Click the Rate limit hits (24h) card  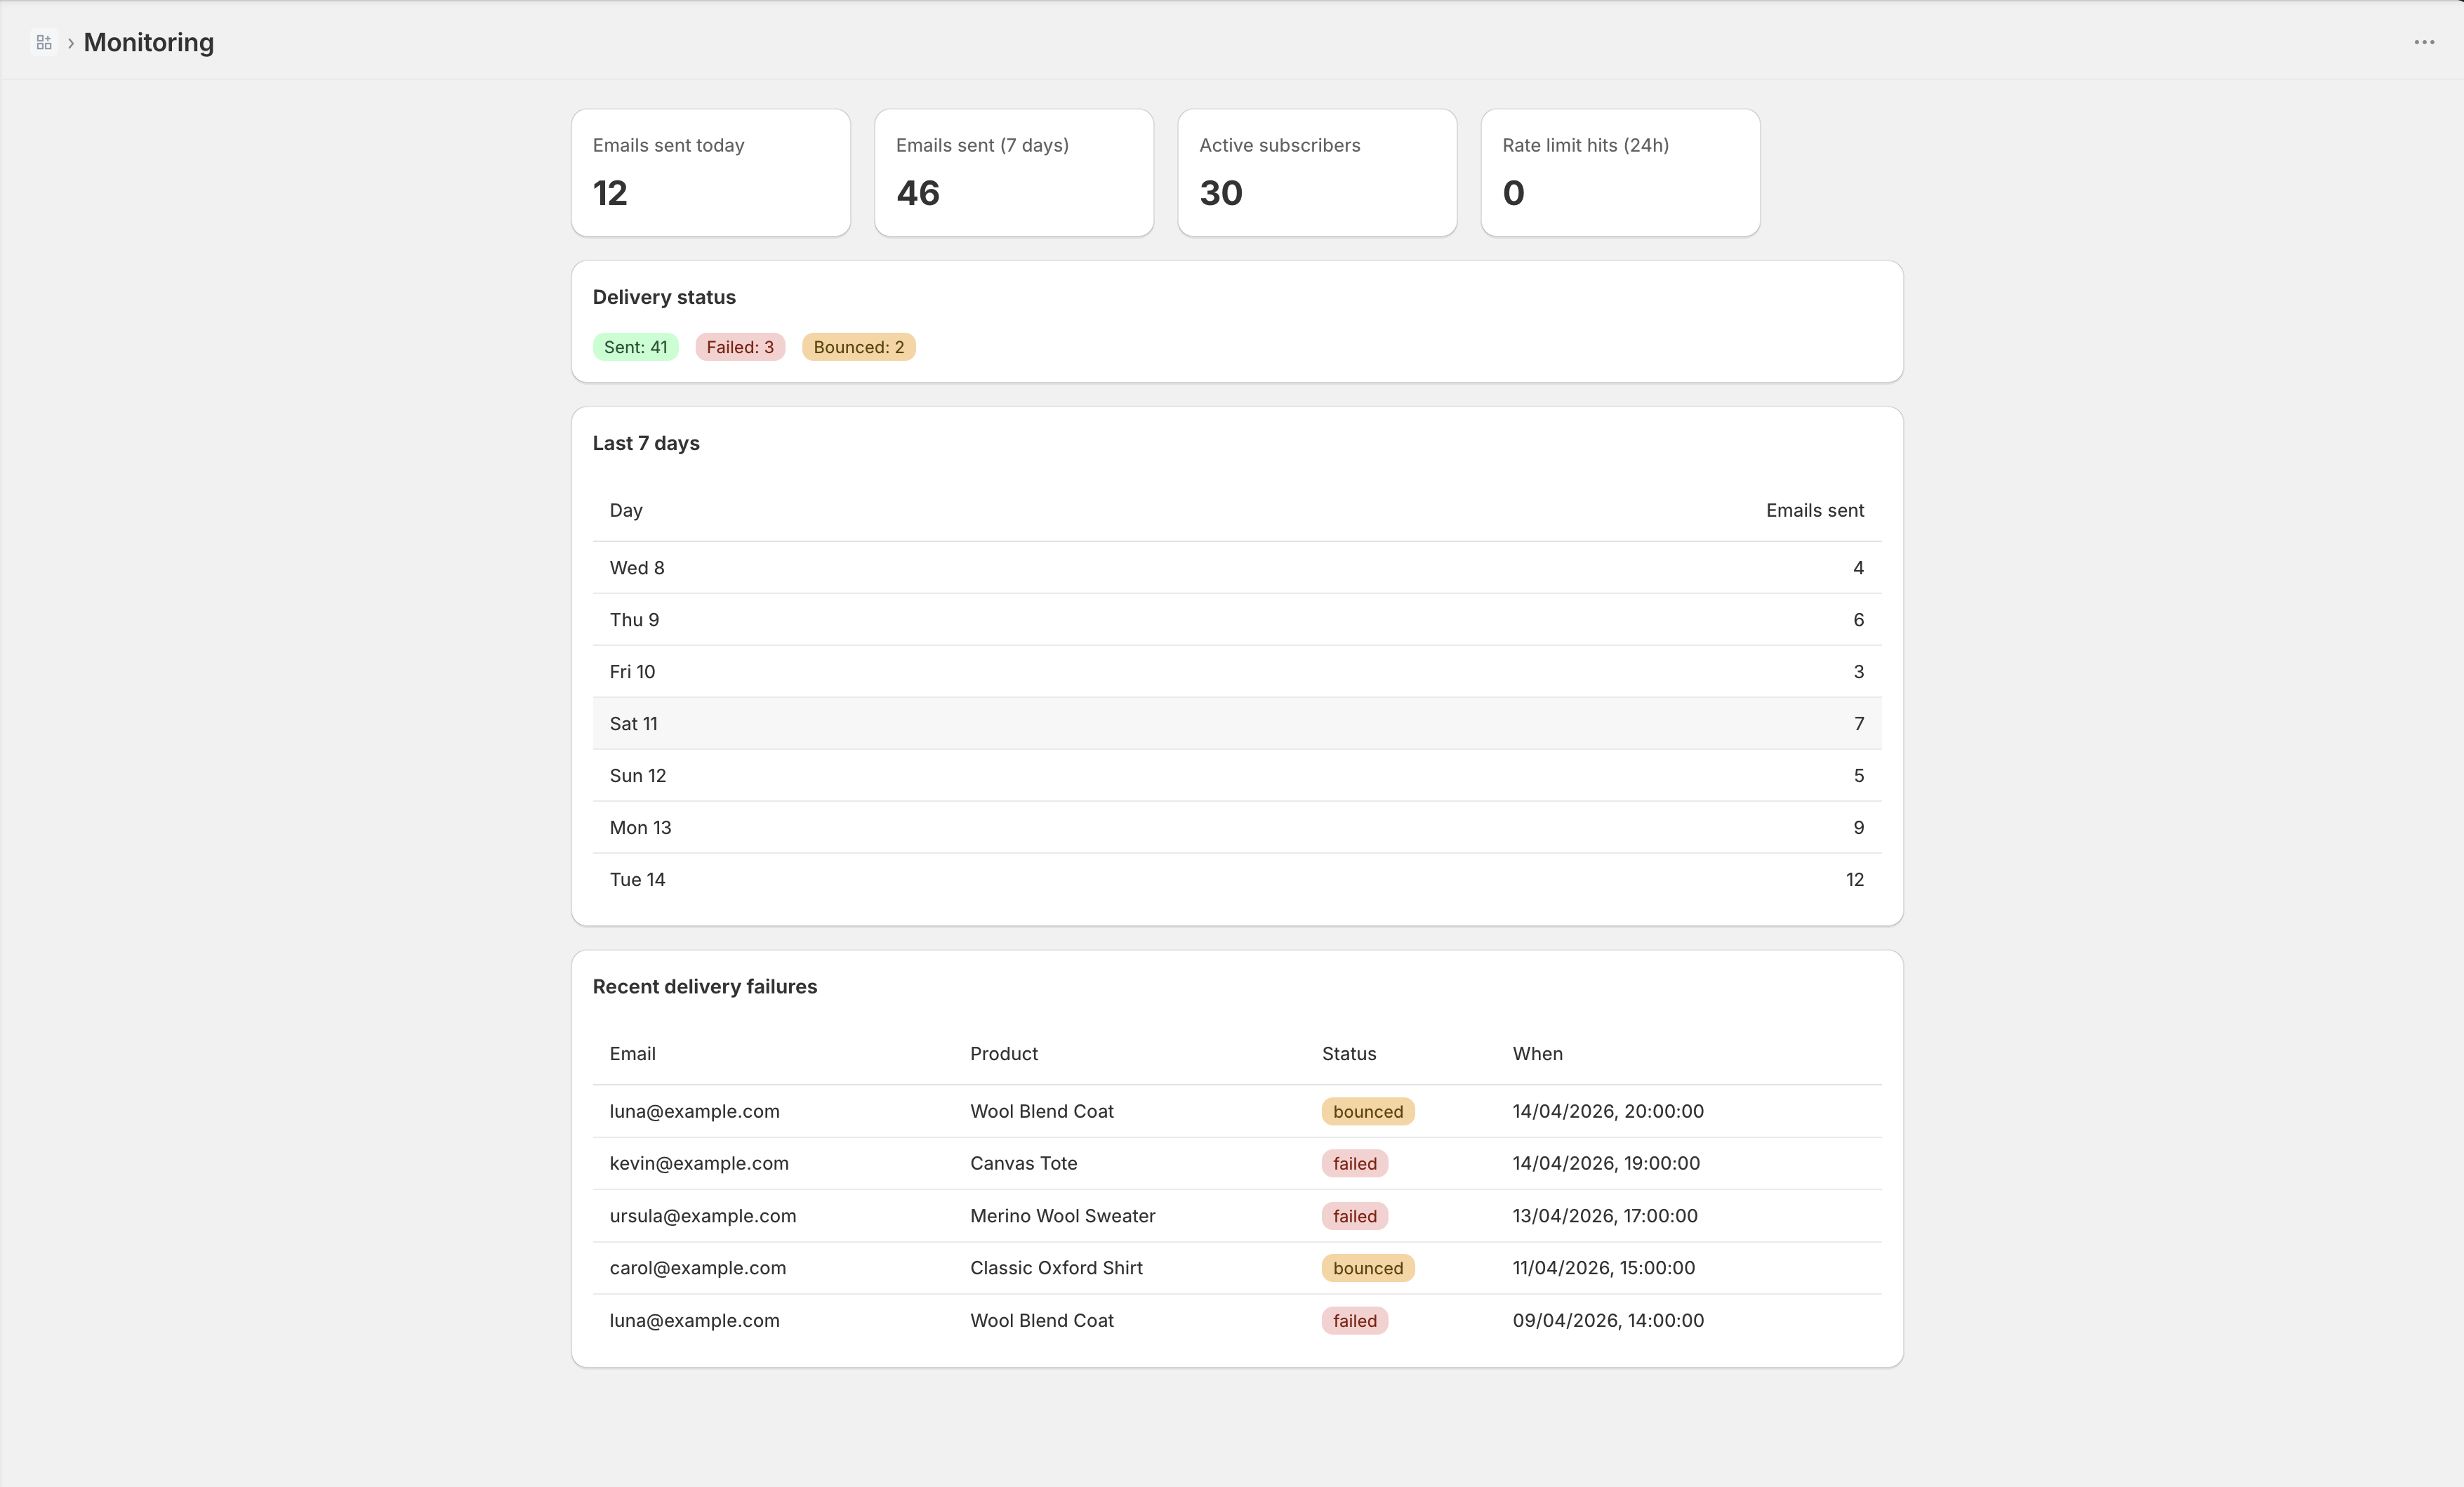pos(1620,173)
